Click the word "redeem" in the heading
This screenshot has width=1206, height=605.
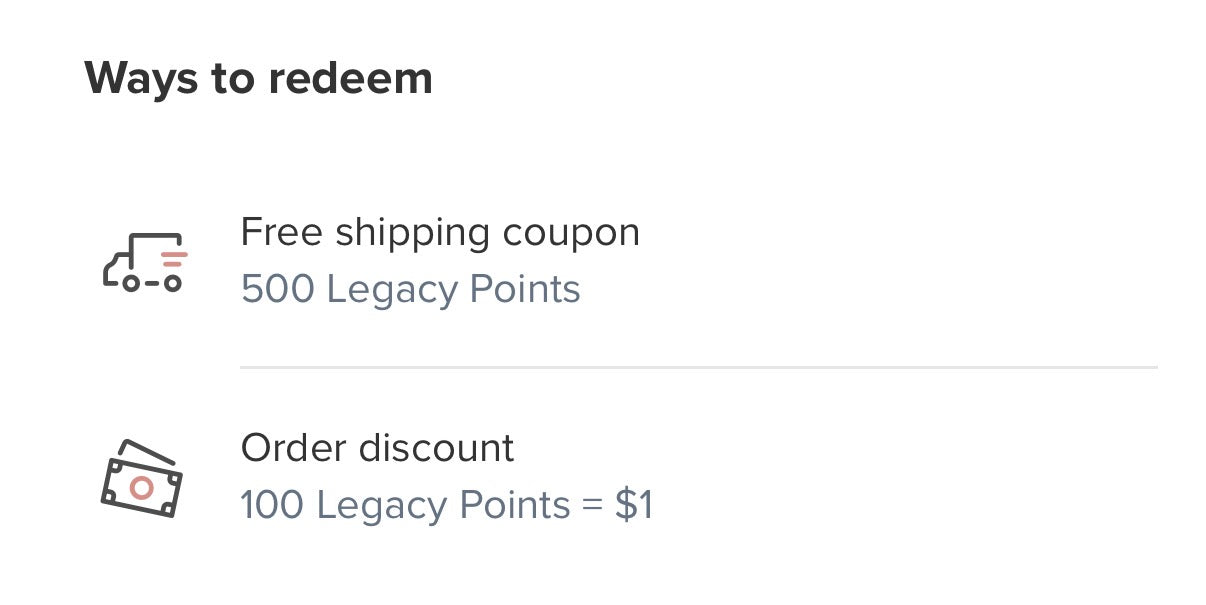[348, 78]
